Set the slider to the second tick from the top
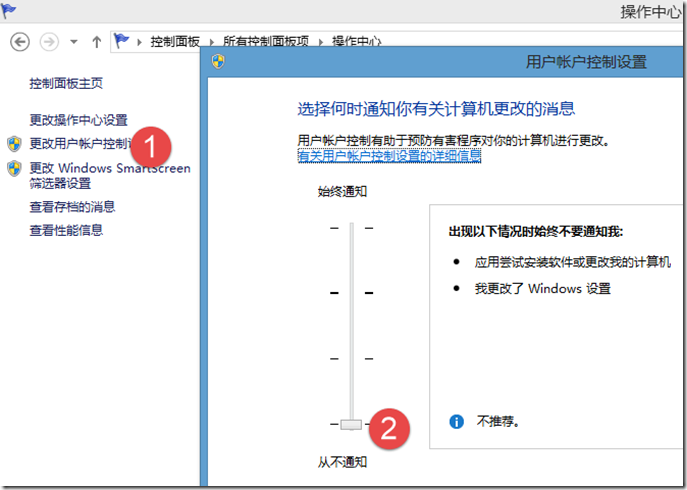 (351, 293)
